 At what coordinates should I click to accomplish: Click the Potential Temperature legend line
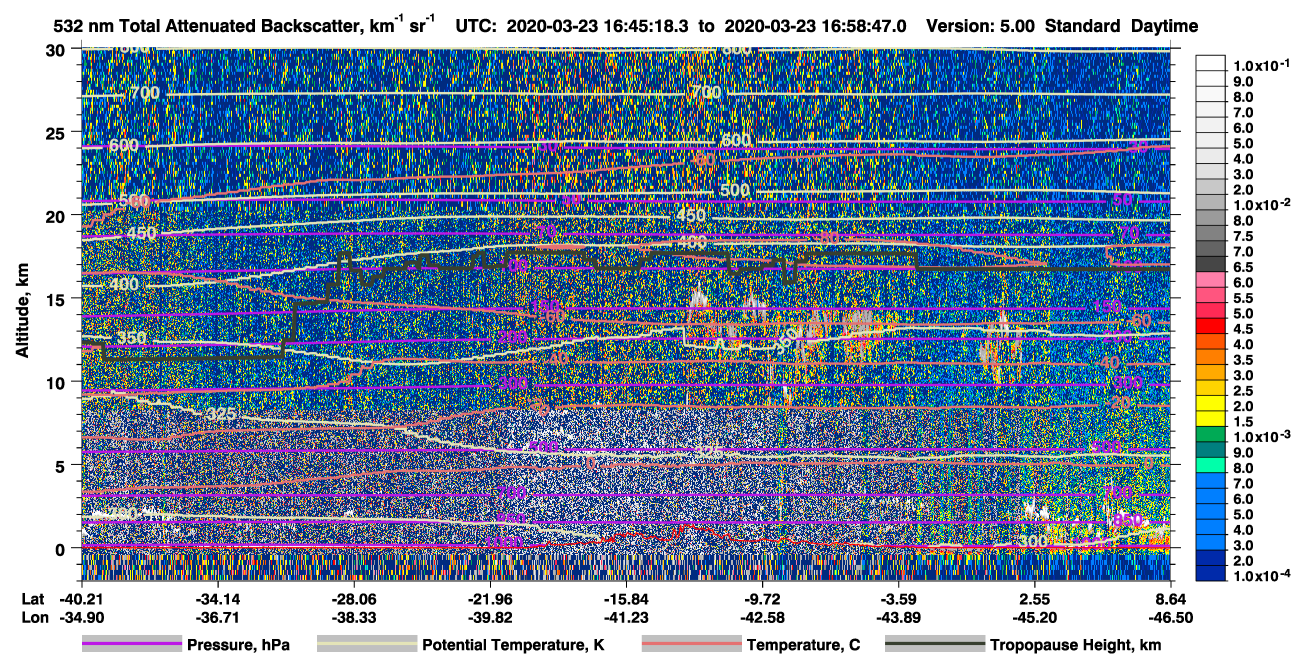click(x=366, y=645)
